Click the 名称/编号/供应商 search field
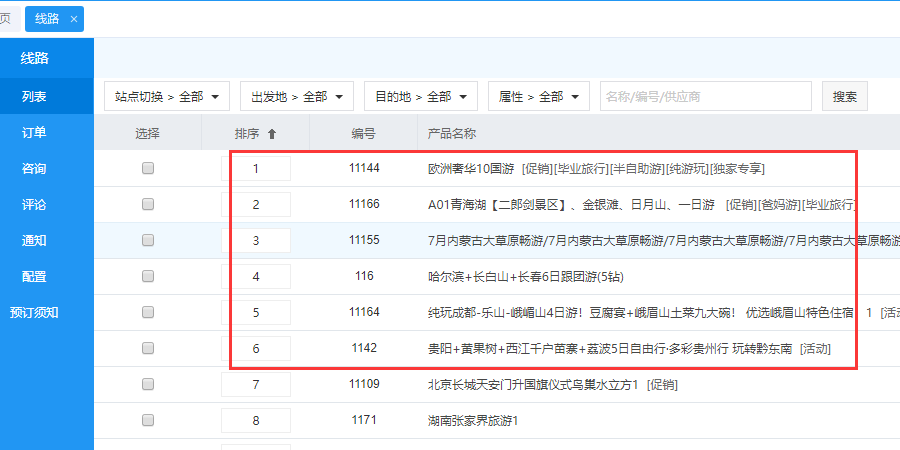The height and width of the screenshot is (450, 900). pyautogui.click(x=705, y=97)
